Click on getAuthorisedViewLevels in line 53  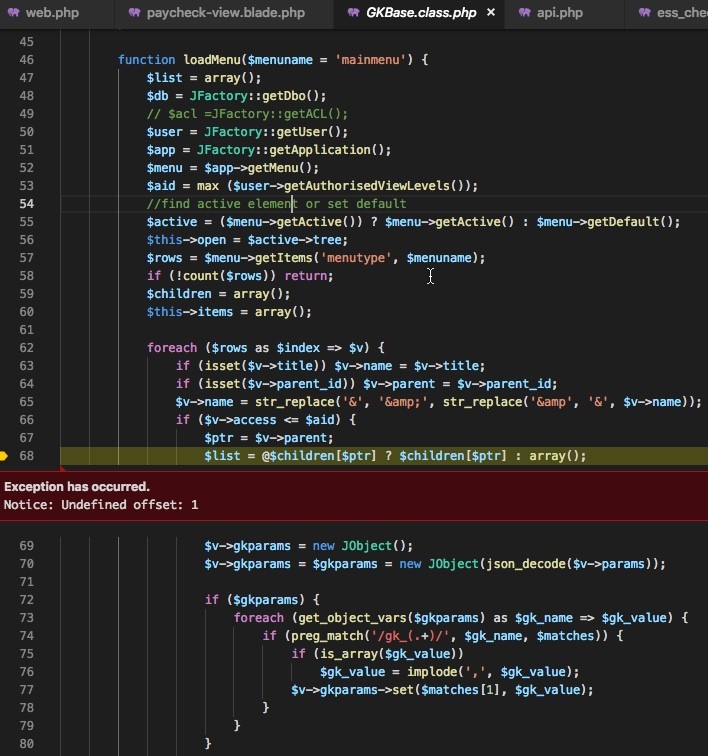(x=381, y=186)
